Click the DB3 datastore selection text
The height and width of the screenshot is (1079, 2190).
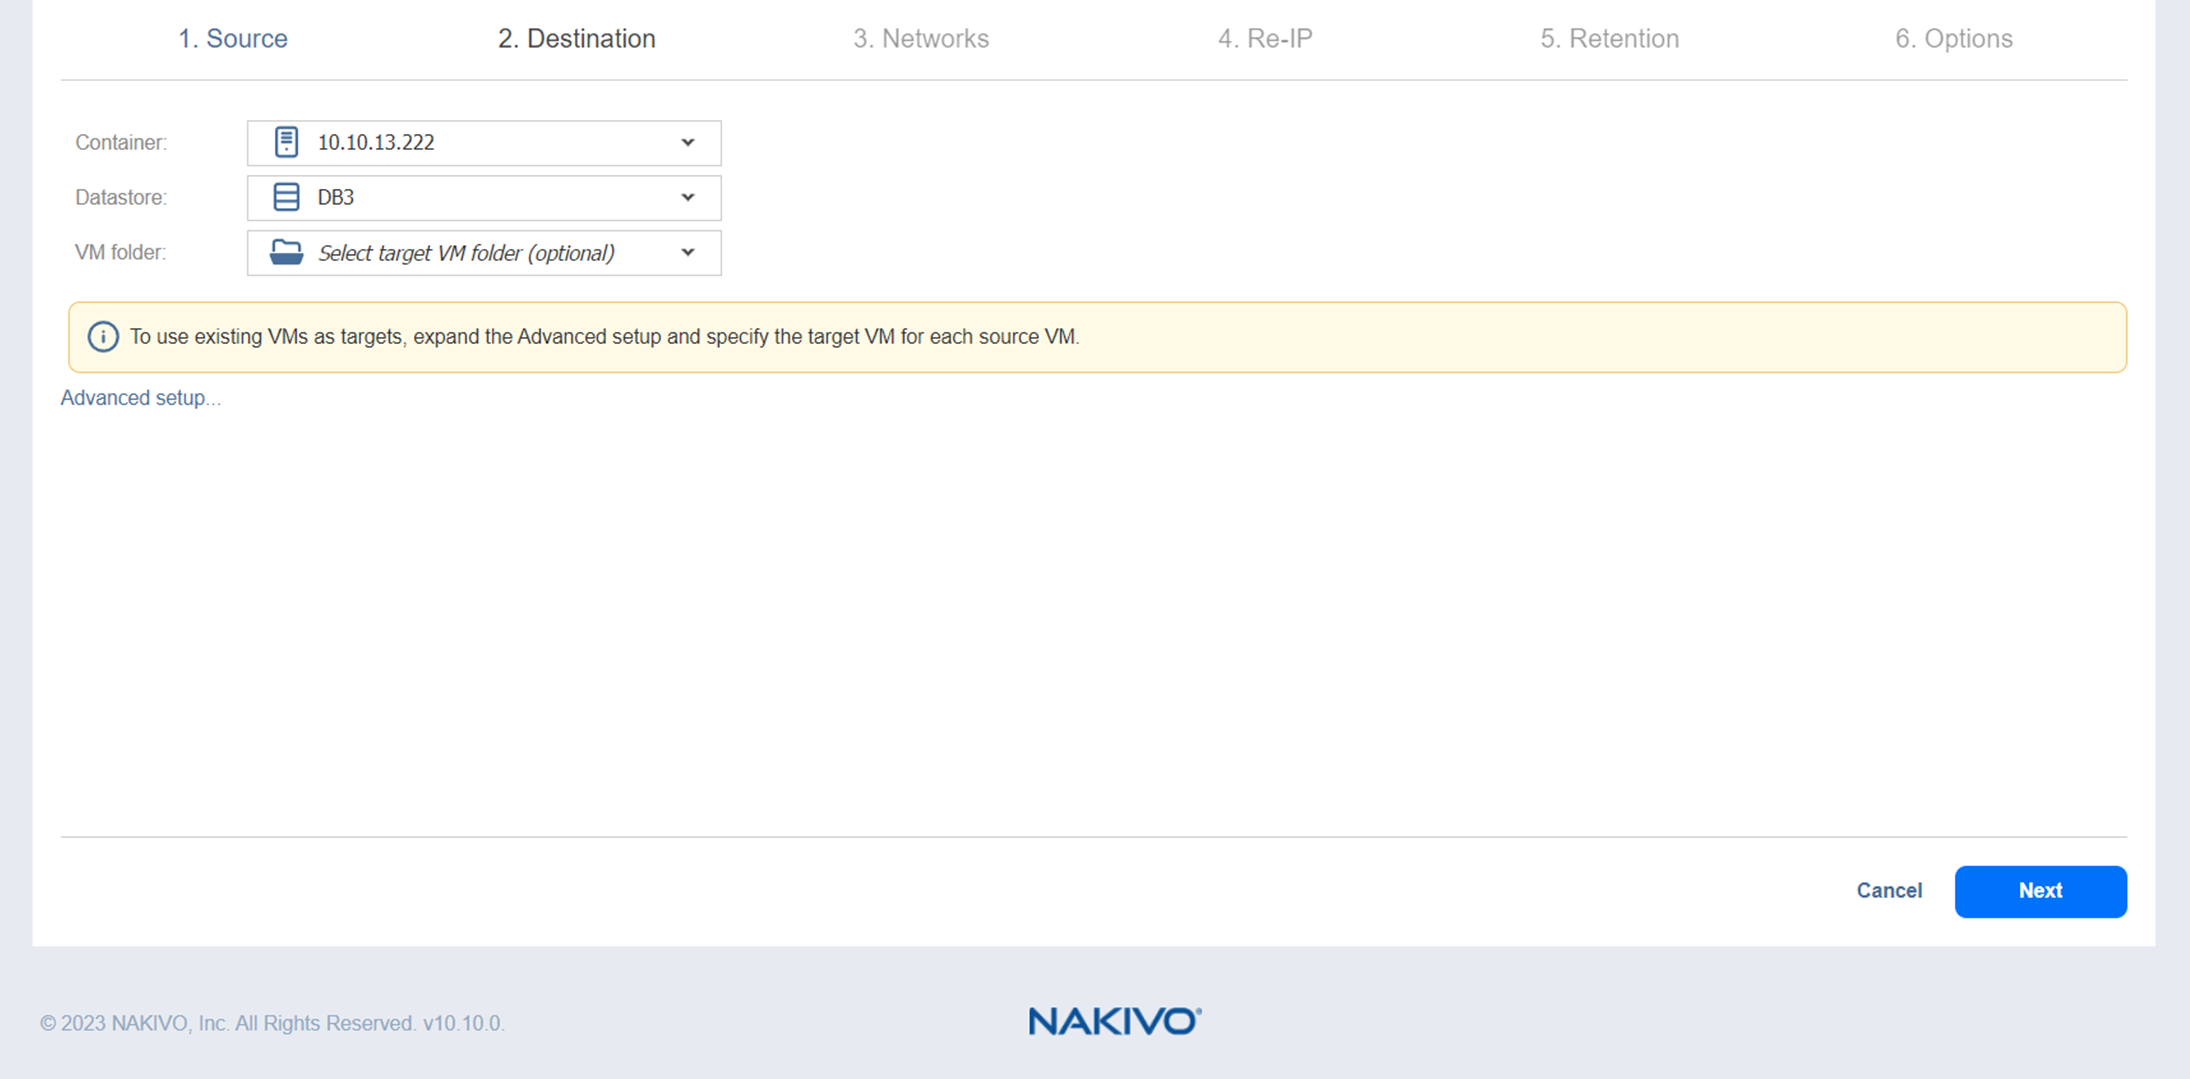coord(336,198)
